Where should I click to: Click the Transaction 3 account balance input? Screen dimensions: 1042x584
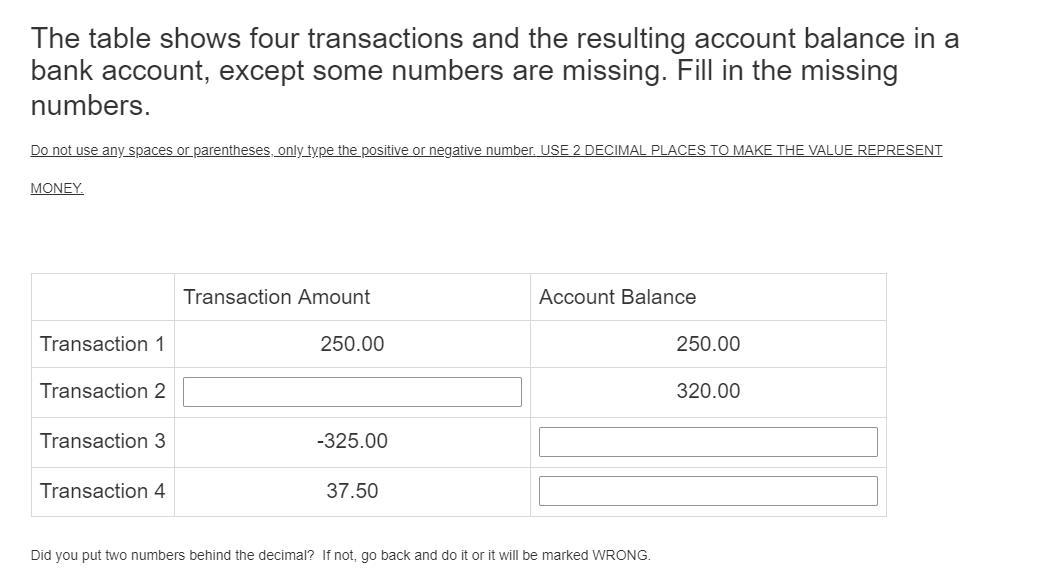pyautogui.click(x=708, y=442)
